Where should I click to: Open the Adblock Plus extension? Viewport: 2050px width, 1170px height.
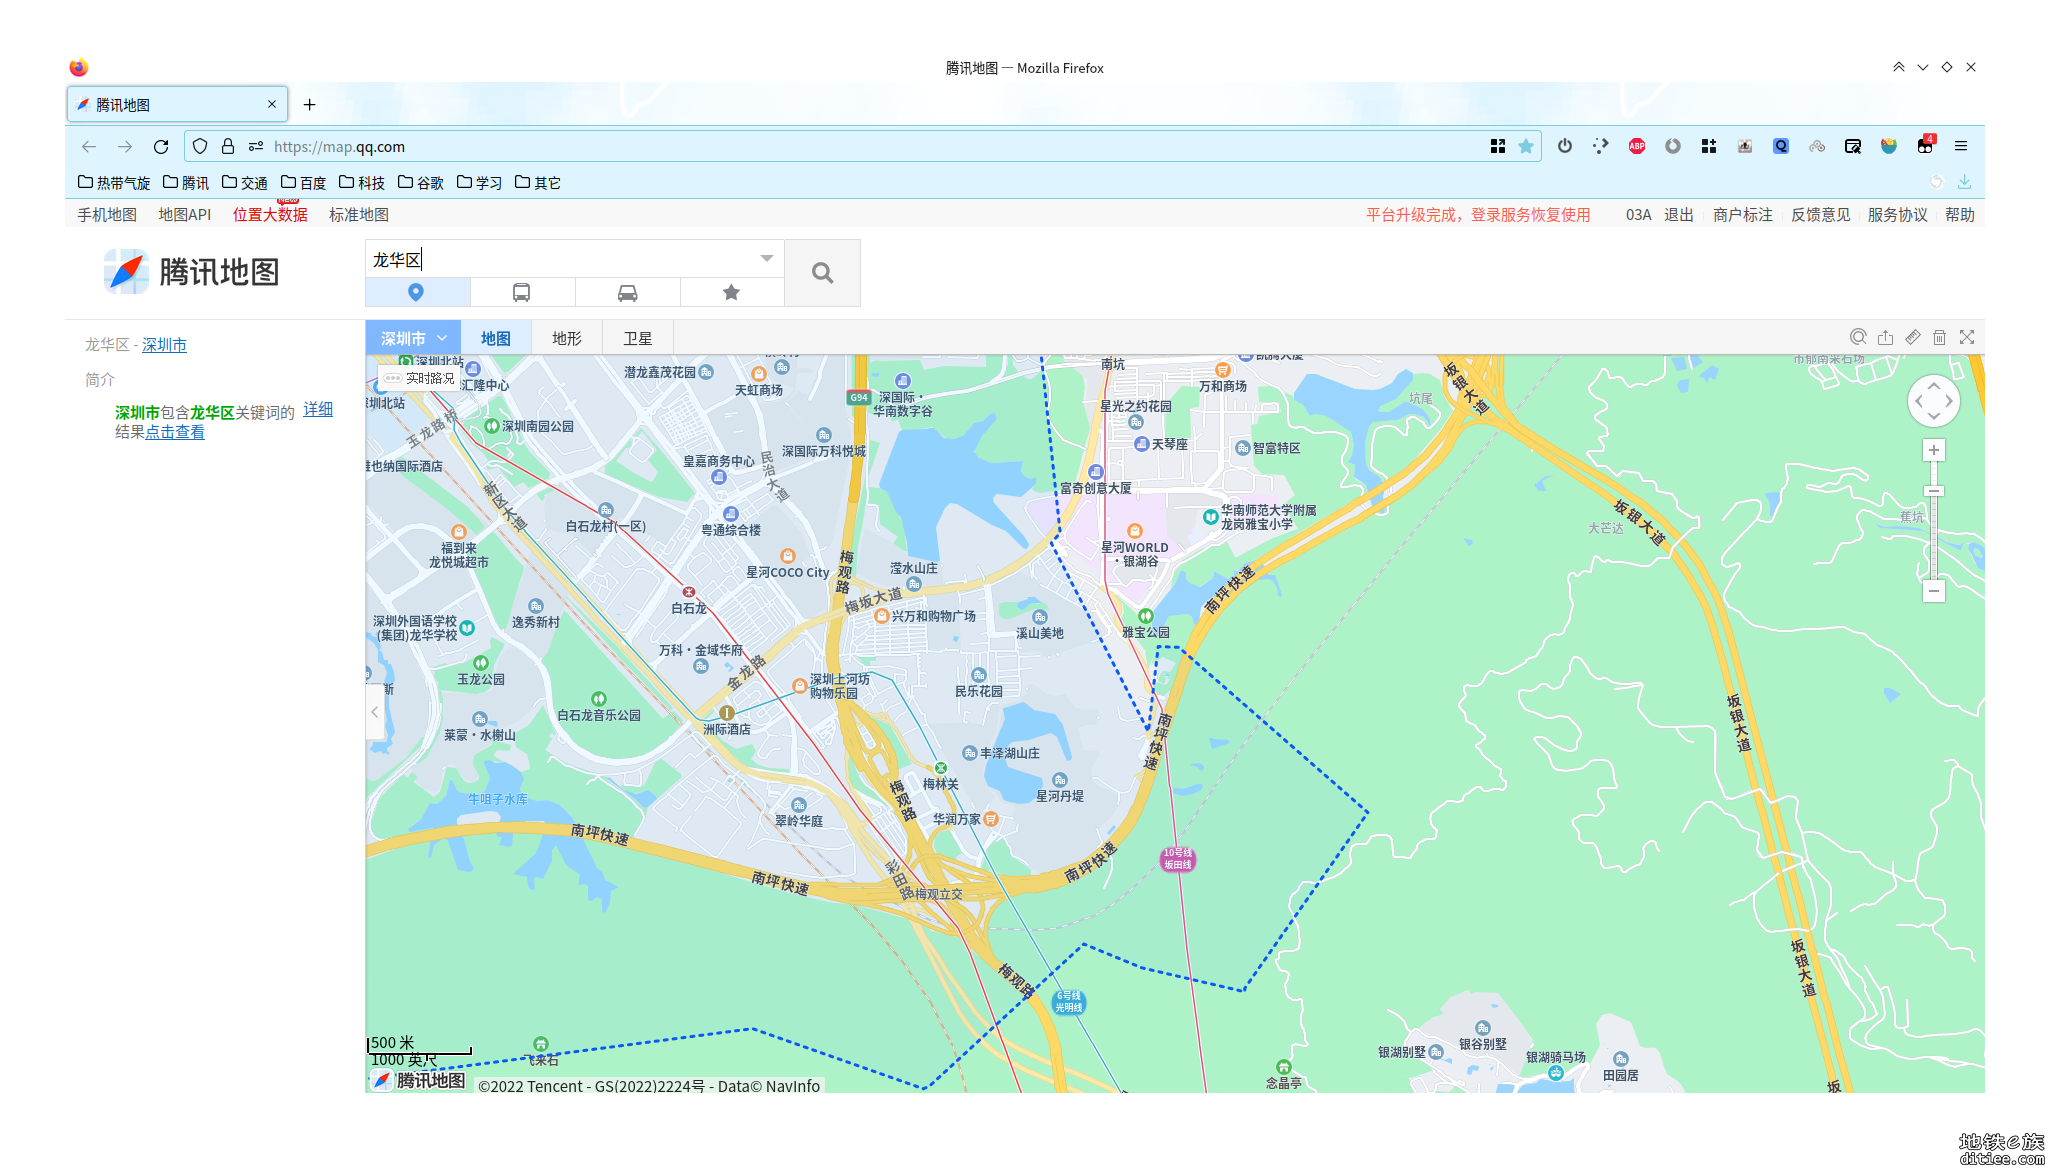pyautogui.click(x=1637, y=146)
